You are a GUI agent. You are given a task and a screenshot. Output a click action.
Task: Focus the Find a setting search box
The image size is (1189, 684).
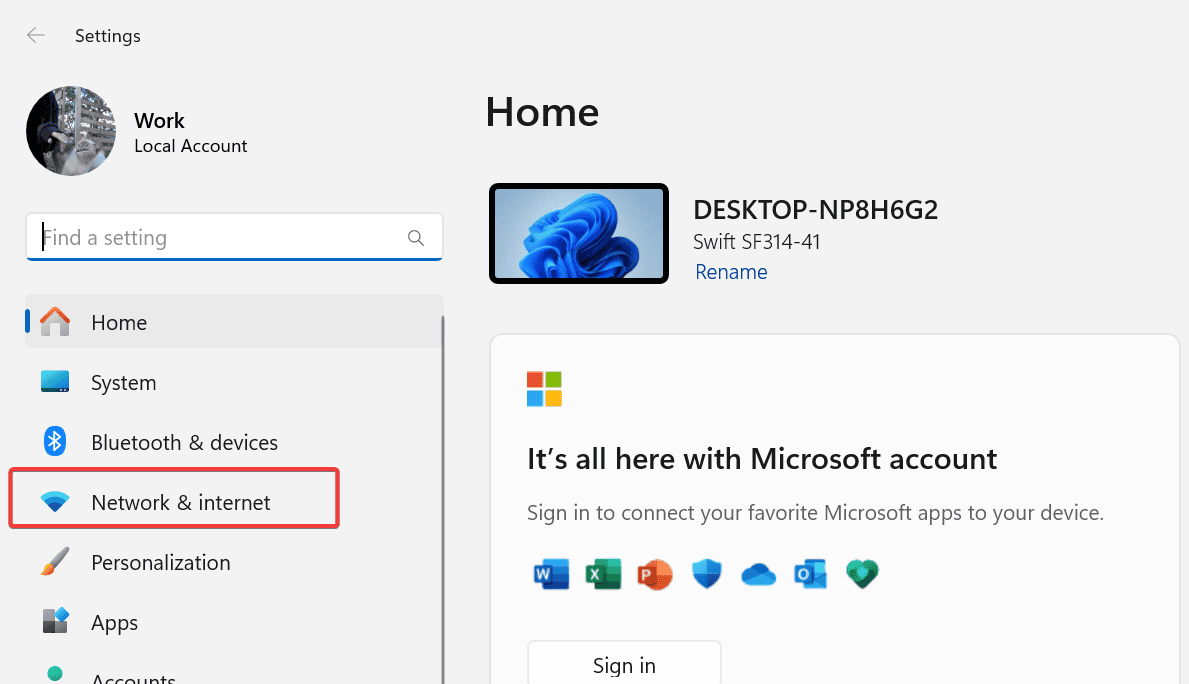point(234,237)
